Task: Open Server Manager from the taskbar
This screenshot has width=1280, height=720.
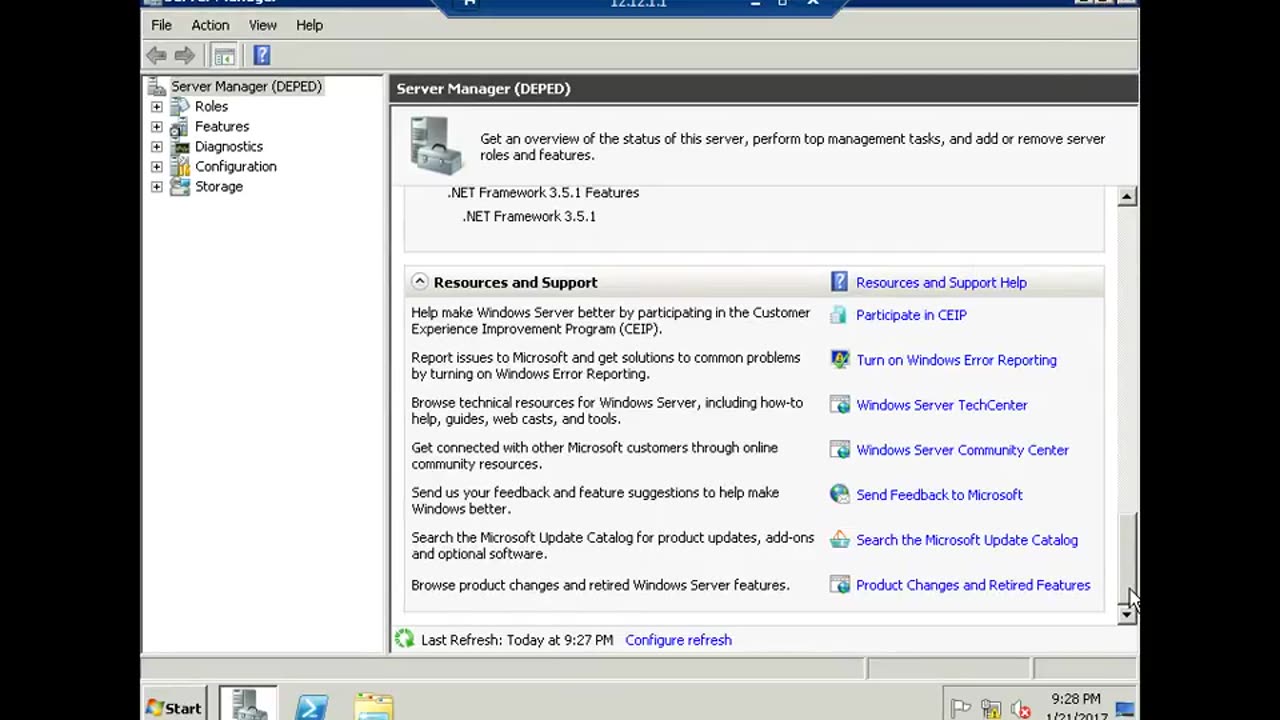Action: click(x=248, y=705)
